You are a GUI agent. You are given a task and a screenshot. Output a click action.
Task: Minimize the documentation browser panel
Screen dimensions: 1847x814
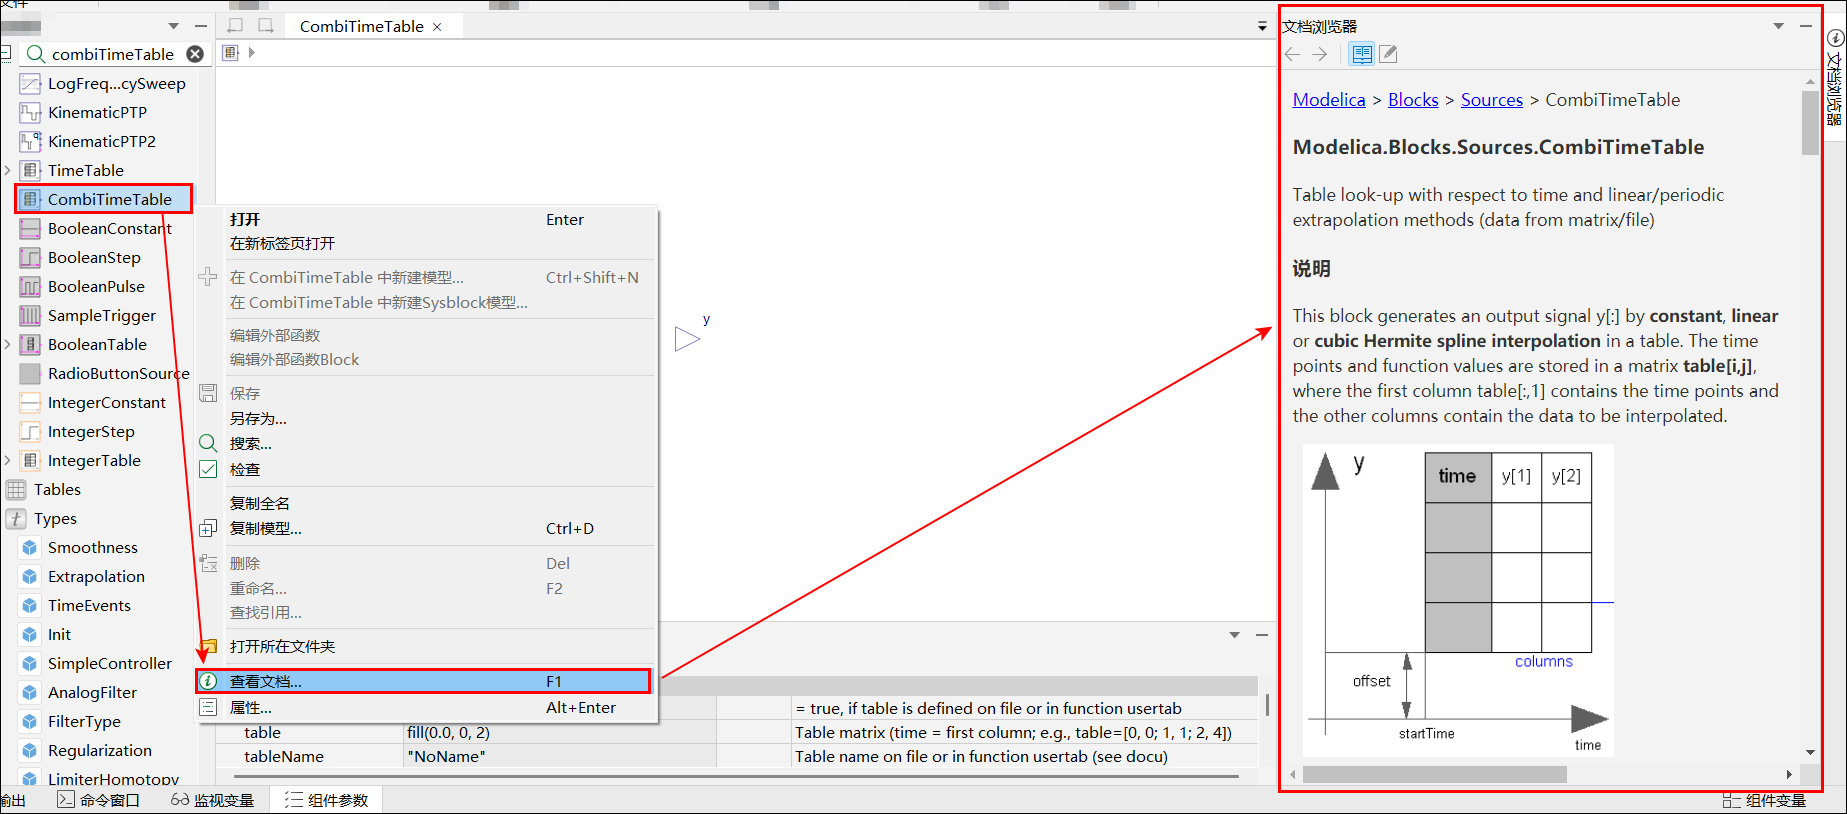coord(1806,26)
